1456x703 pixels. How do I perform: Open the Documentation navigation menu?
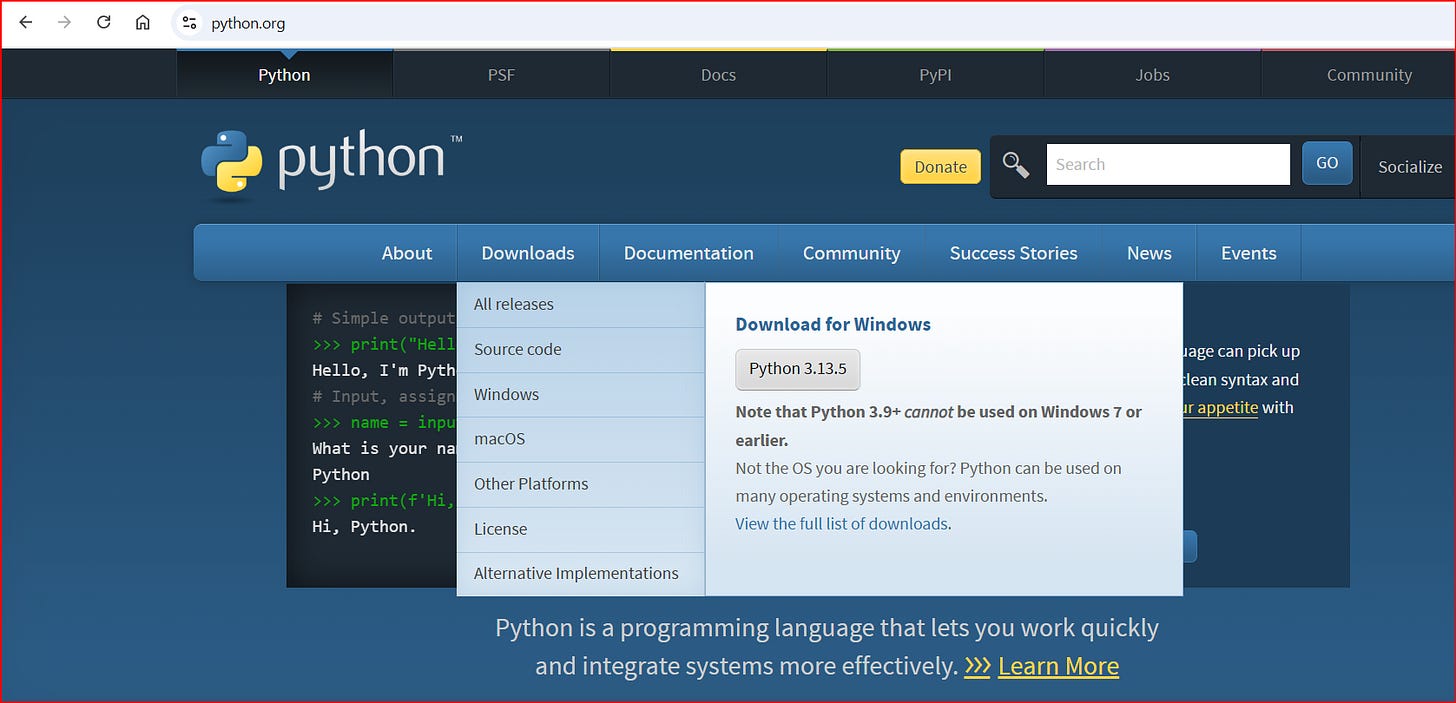pyautogui.click(x=689, y=253)
